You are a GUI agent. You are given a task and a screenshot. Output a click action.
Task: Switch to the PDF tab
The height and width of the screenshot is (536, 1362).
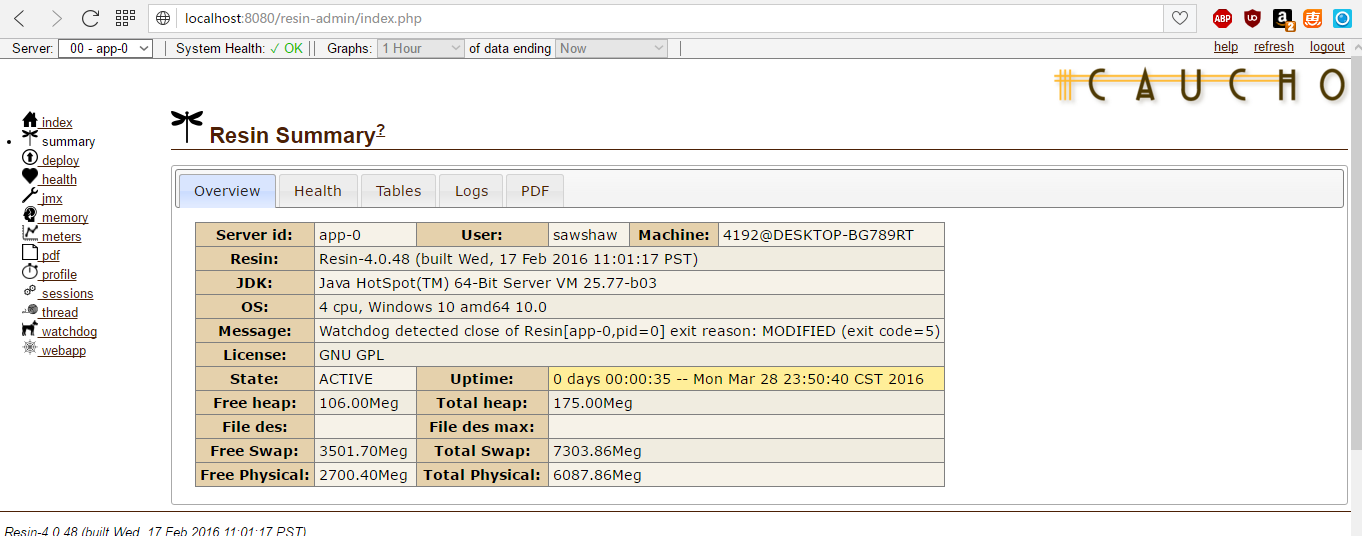[x=535, y=190]
